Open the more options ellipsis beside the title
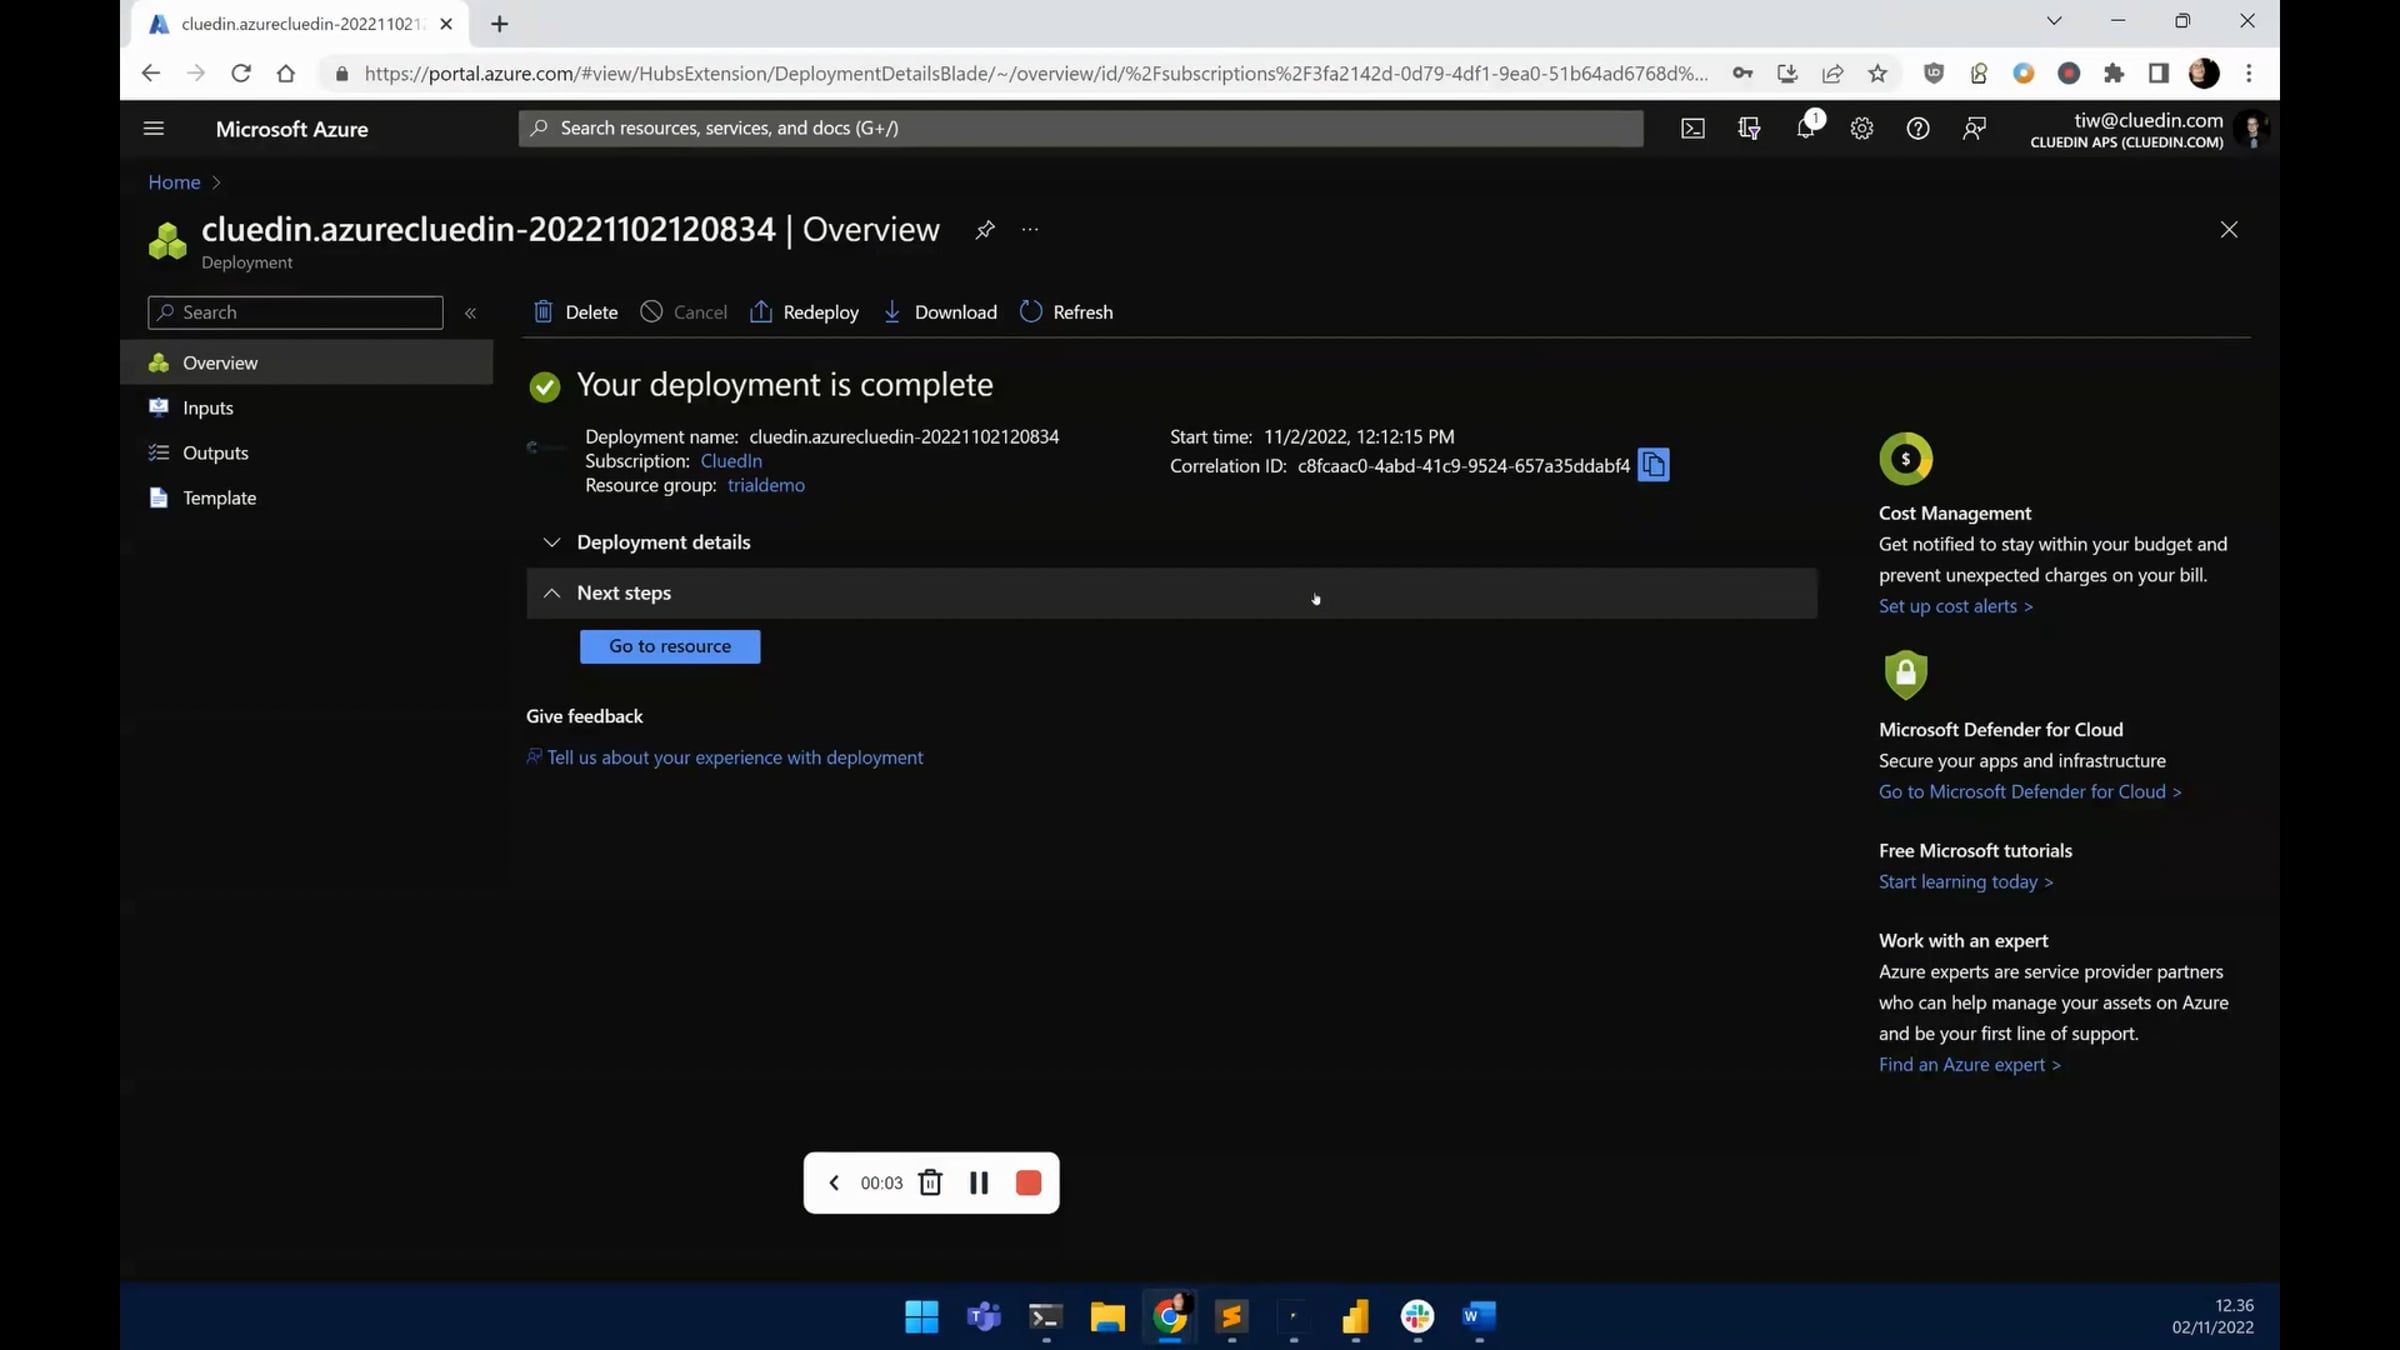 tap(1030, 230)
